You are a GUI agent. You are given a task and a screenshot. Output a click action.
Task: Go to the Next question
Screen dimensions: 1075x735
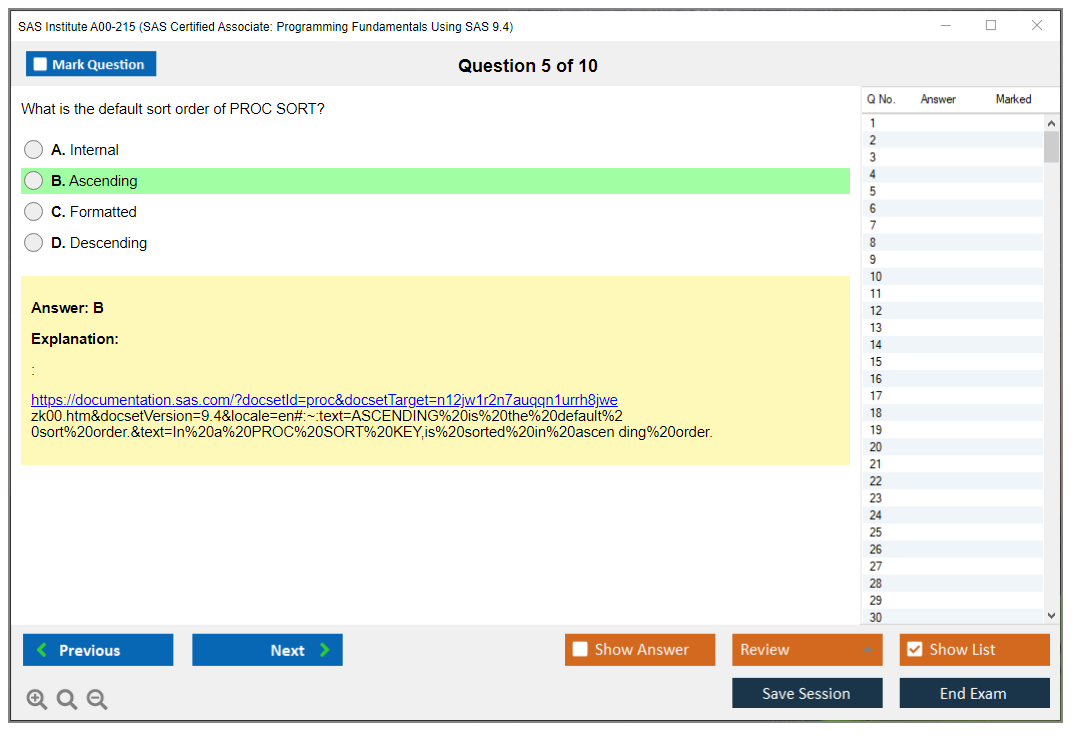(x=267, y=650)
